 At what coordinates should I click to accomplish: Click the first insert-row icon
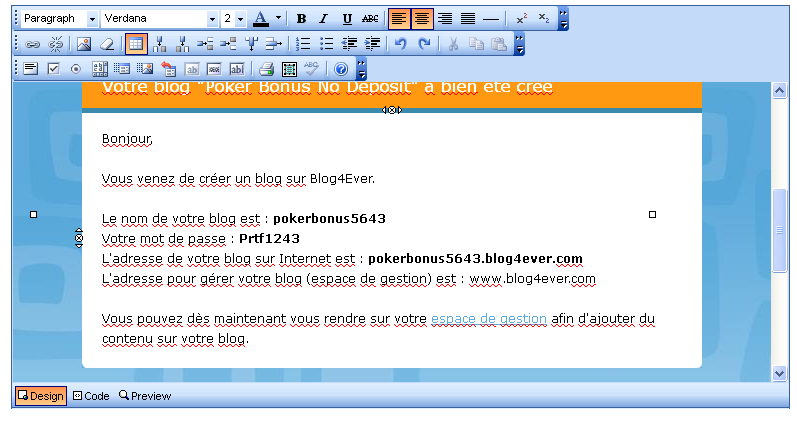point(205,44)
